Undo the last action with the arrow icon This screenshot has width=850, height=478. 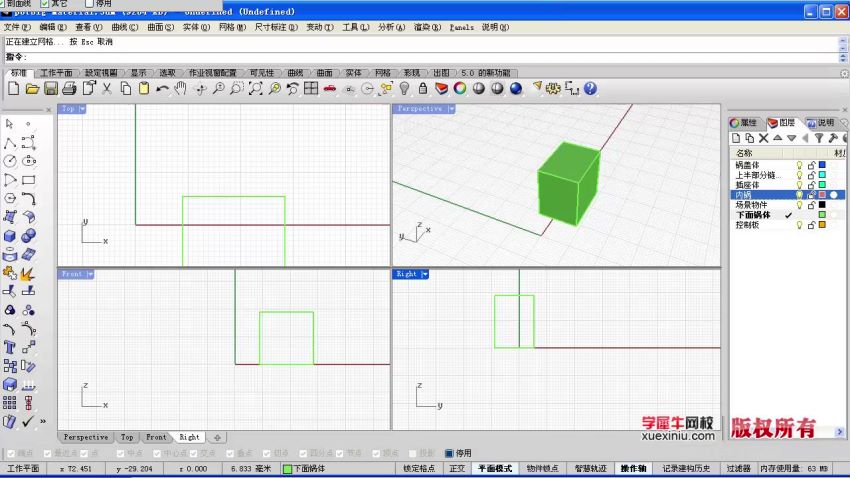[x=162, y=88]
